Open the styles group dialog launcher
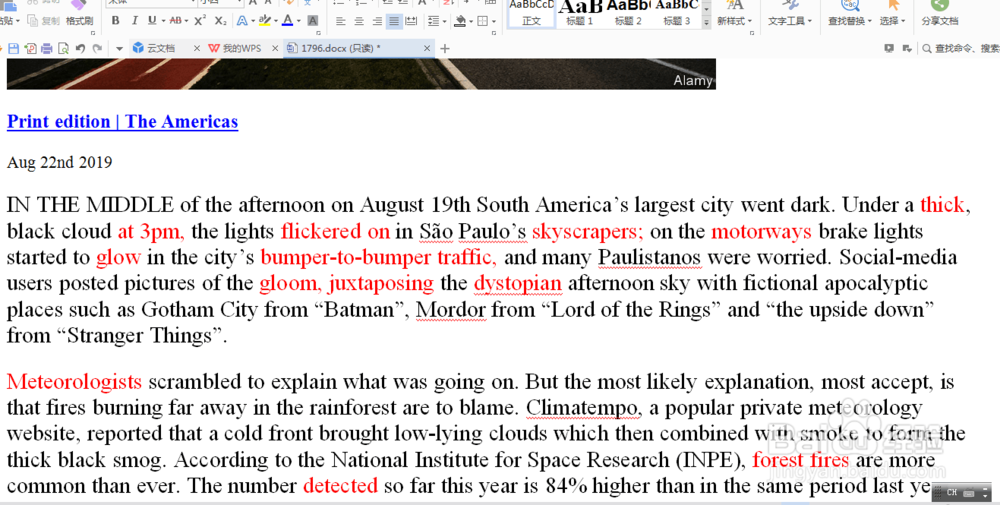Image resolution: width=1000 pixels, height=505 pixels. point(751,33)
